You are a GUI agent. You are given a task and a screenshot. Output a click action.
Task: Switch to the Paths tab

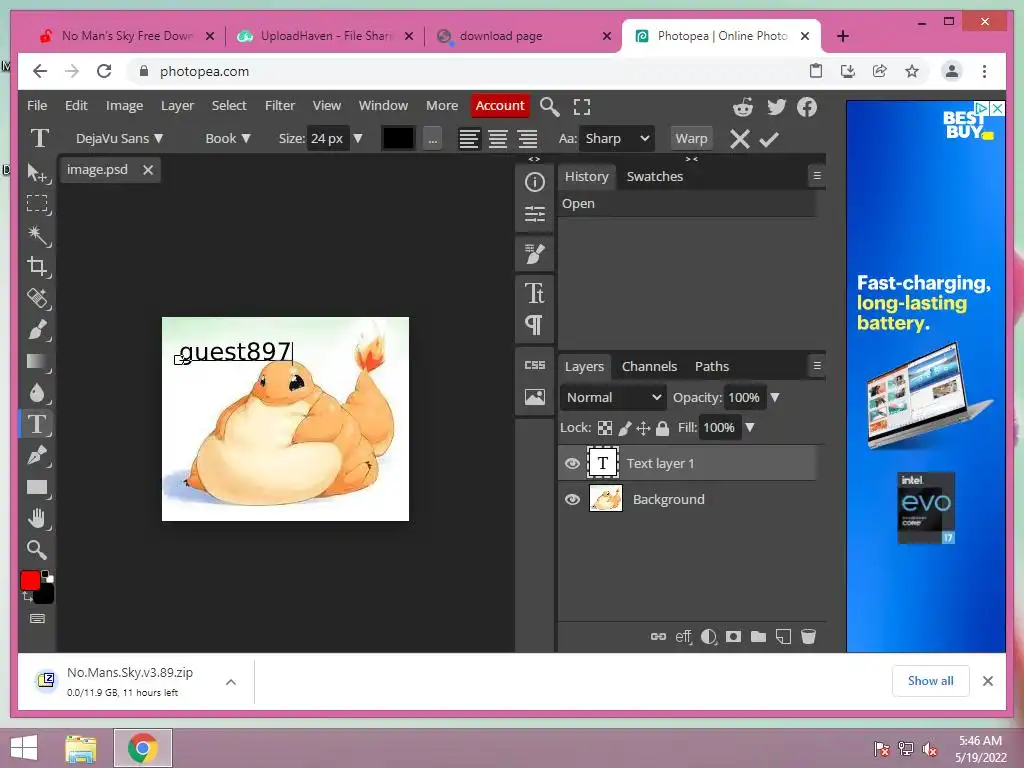(x=711, y=366)
